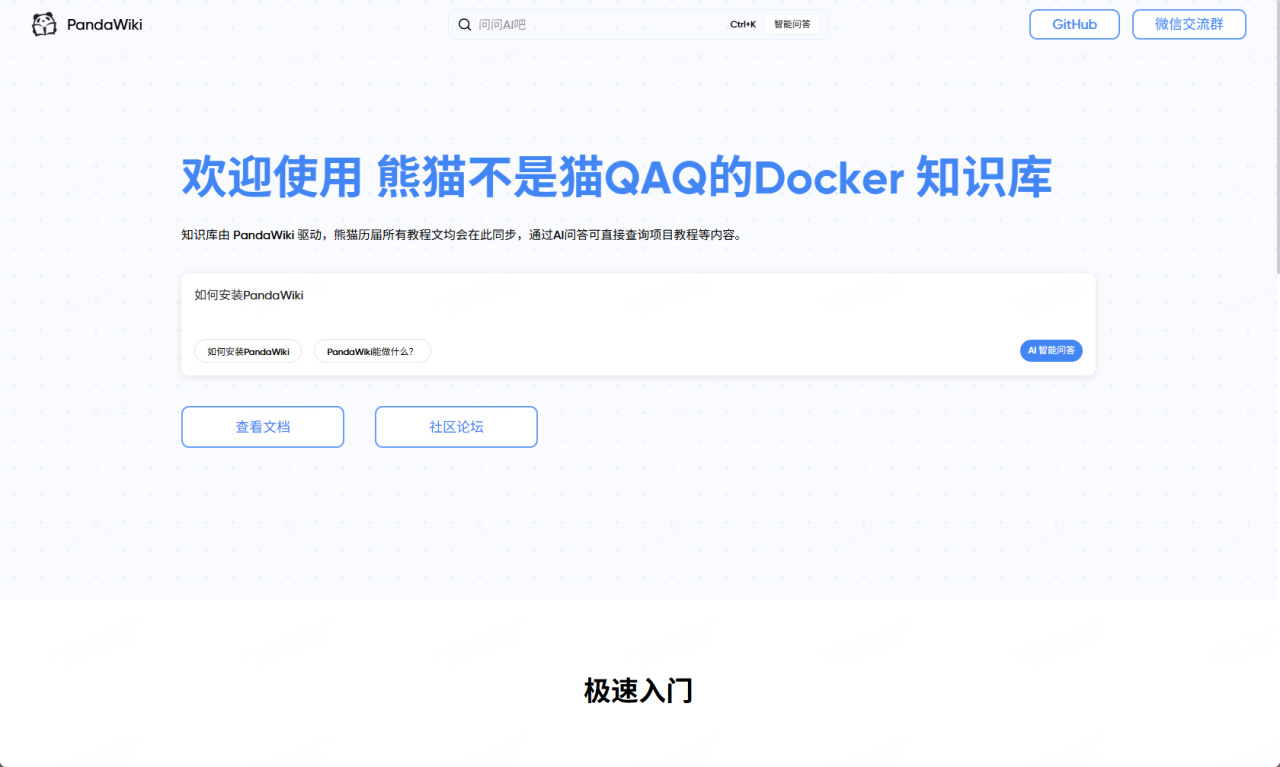
Task: Click the PandaWiki panda logo icon
Action: tap(44, 24)
